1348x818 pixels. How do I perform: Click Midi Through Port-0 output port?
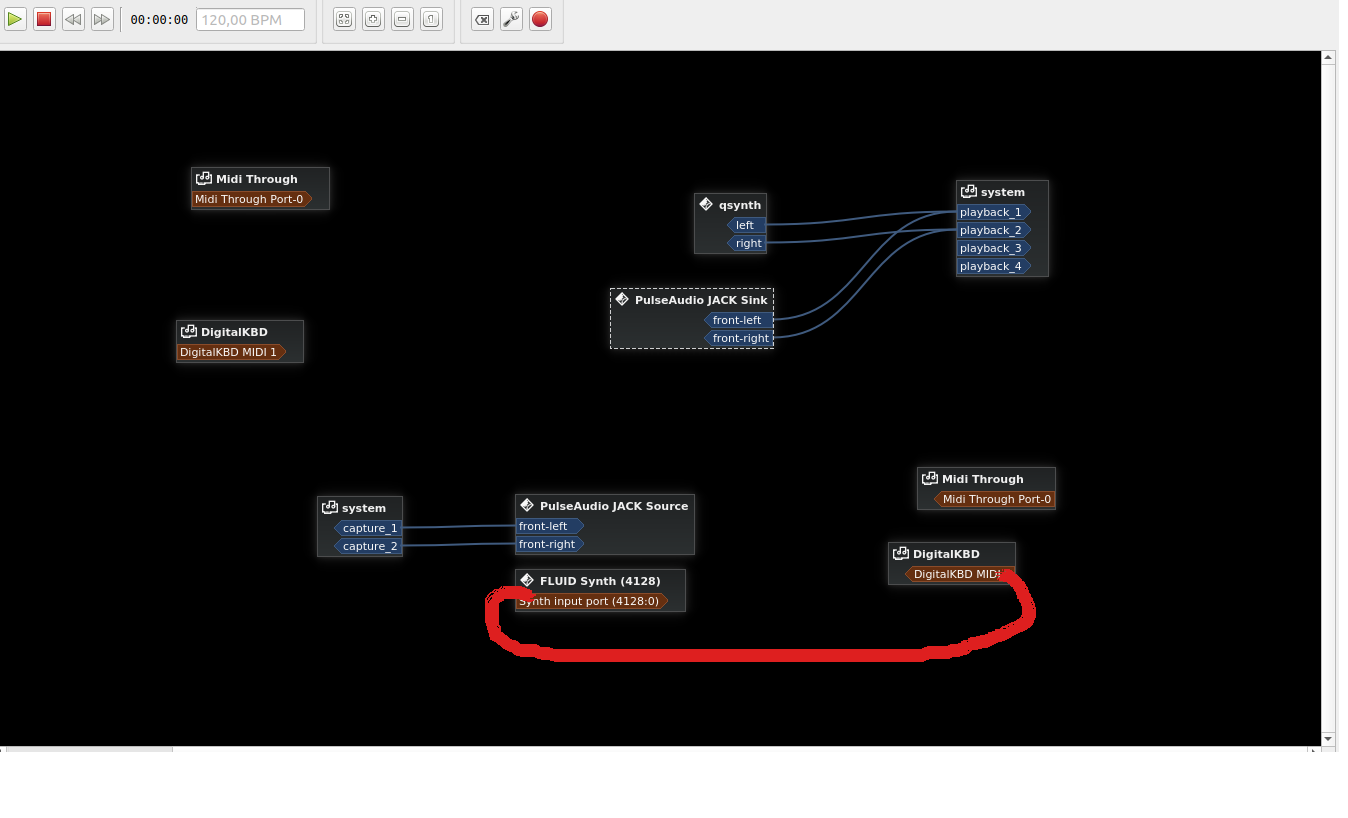pyautogui.click(x=253, y=199)
